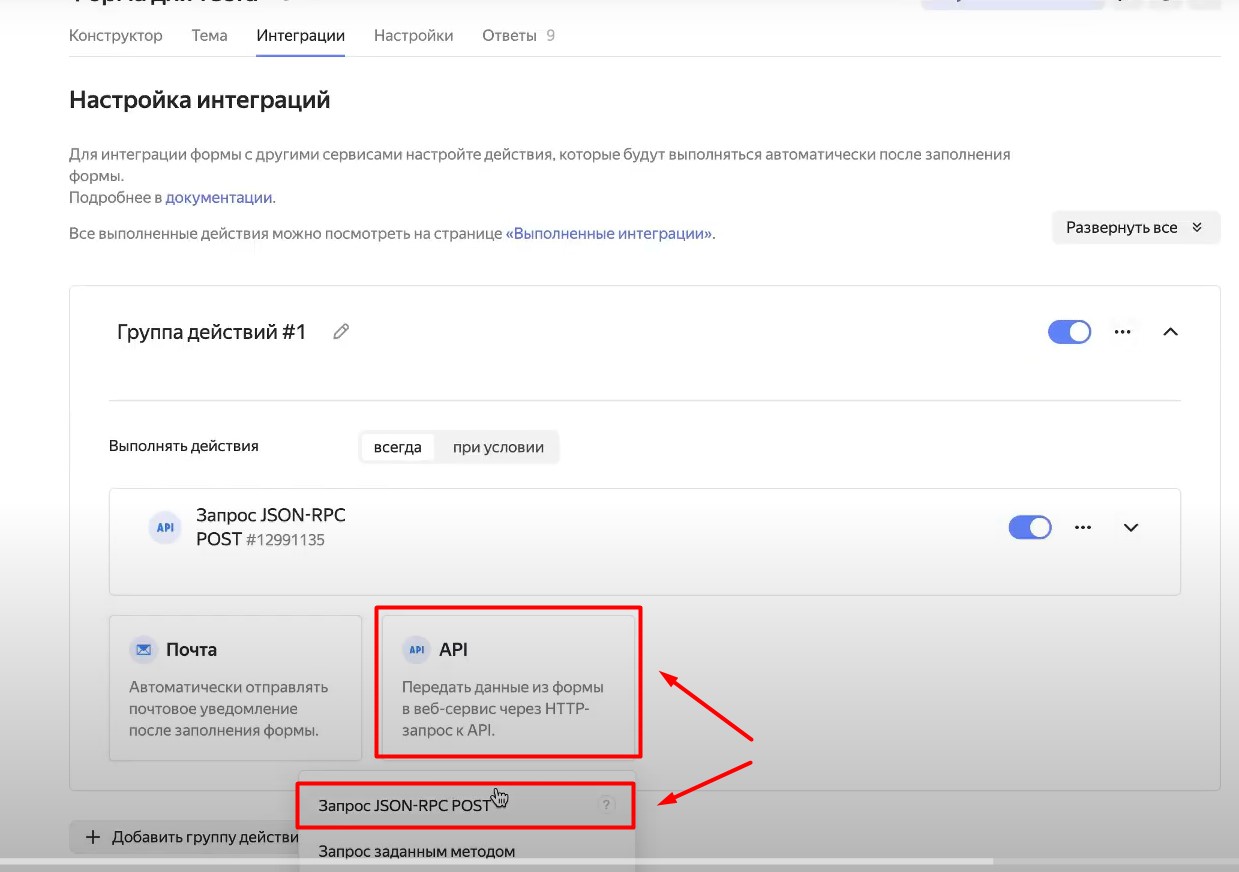Click the API icon on API card
Screen dimensions: 1239x872
tap(417, 650)
